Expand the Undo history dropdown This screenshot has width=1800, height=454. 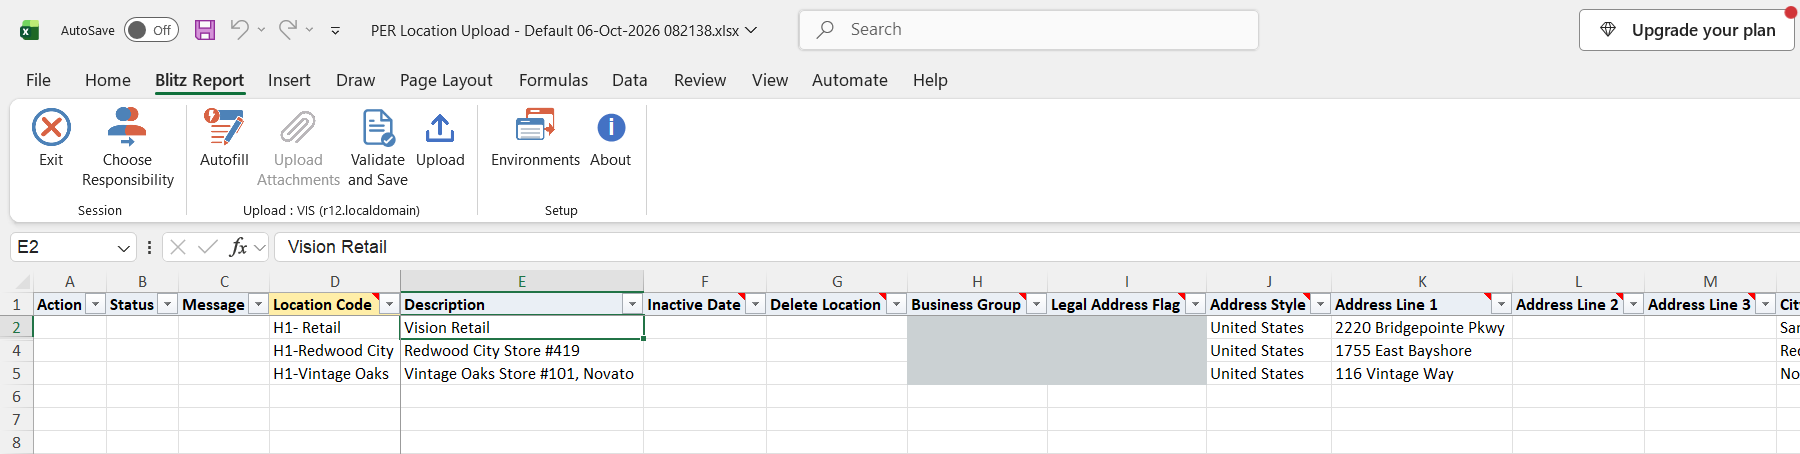point(261,30)
